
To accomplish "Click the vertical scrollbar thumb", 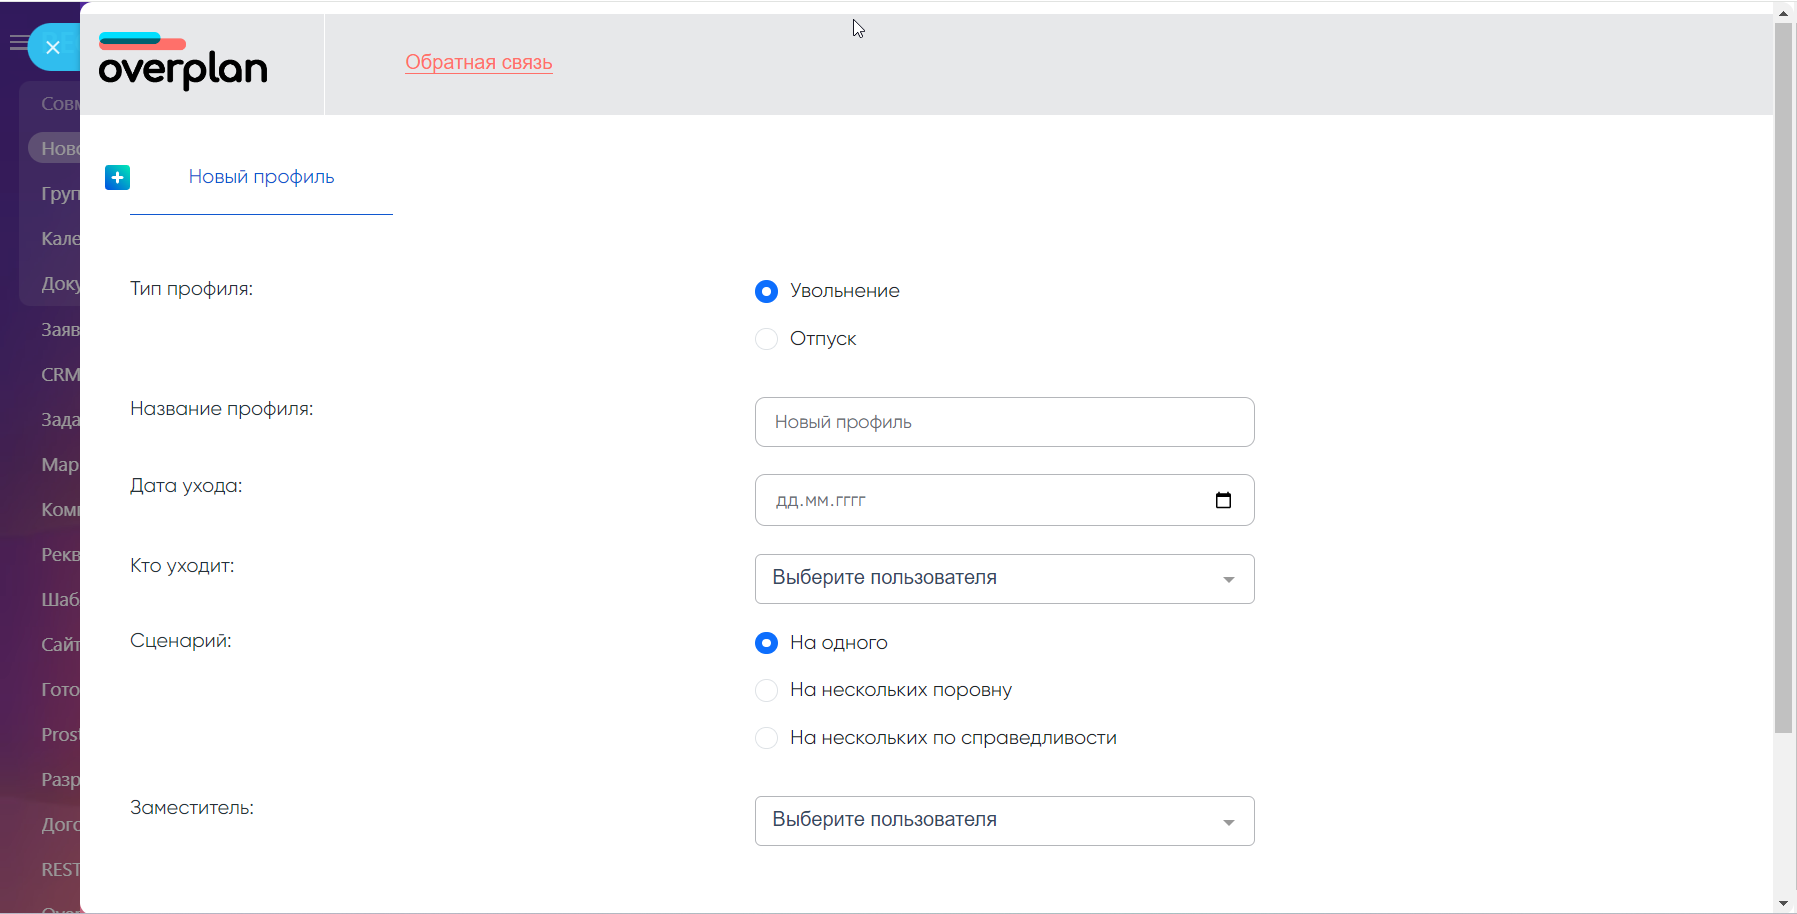I will [x=1783, y=380].
